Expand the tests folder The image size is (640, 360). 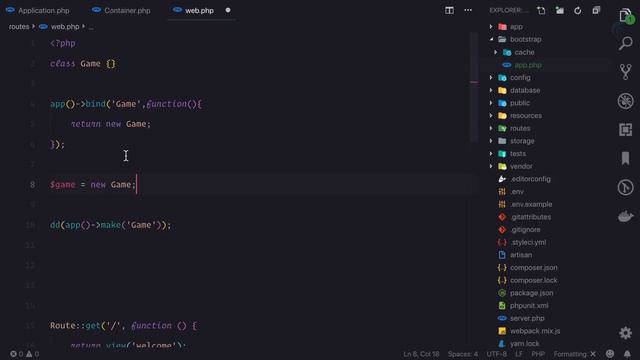tap(518, 153)
